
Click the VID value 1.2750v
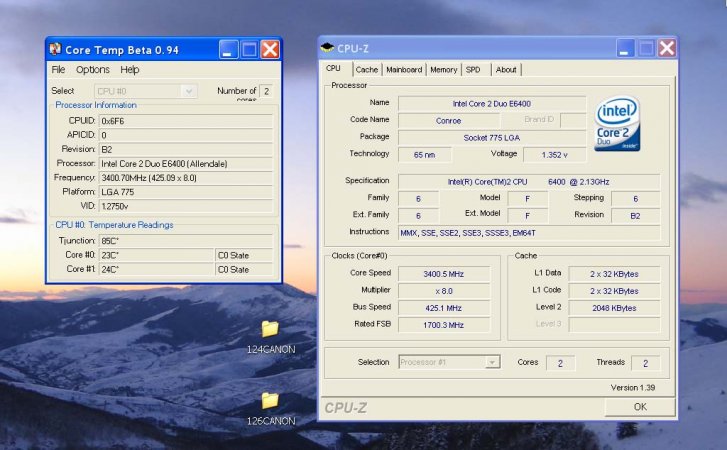[x=185, y=206]
